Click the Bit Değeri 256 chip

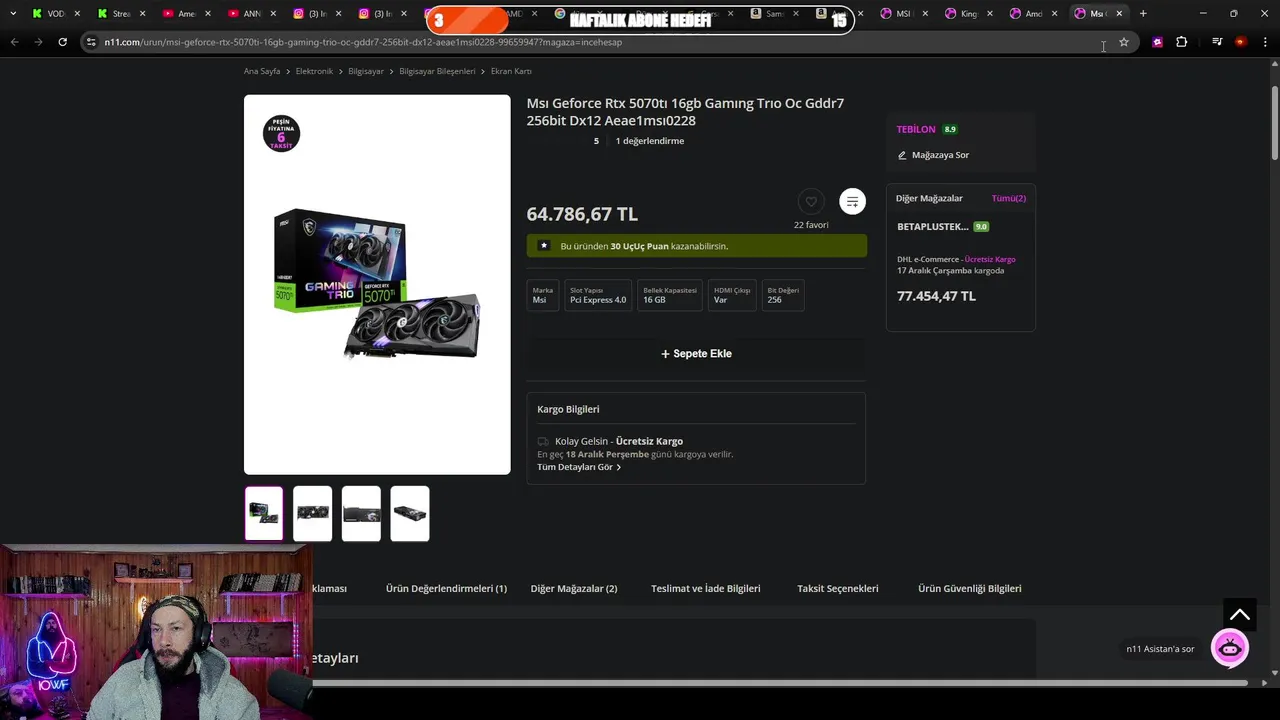pyautogui.click(x=783, y=295)
